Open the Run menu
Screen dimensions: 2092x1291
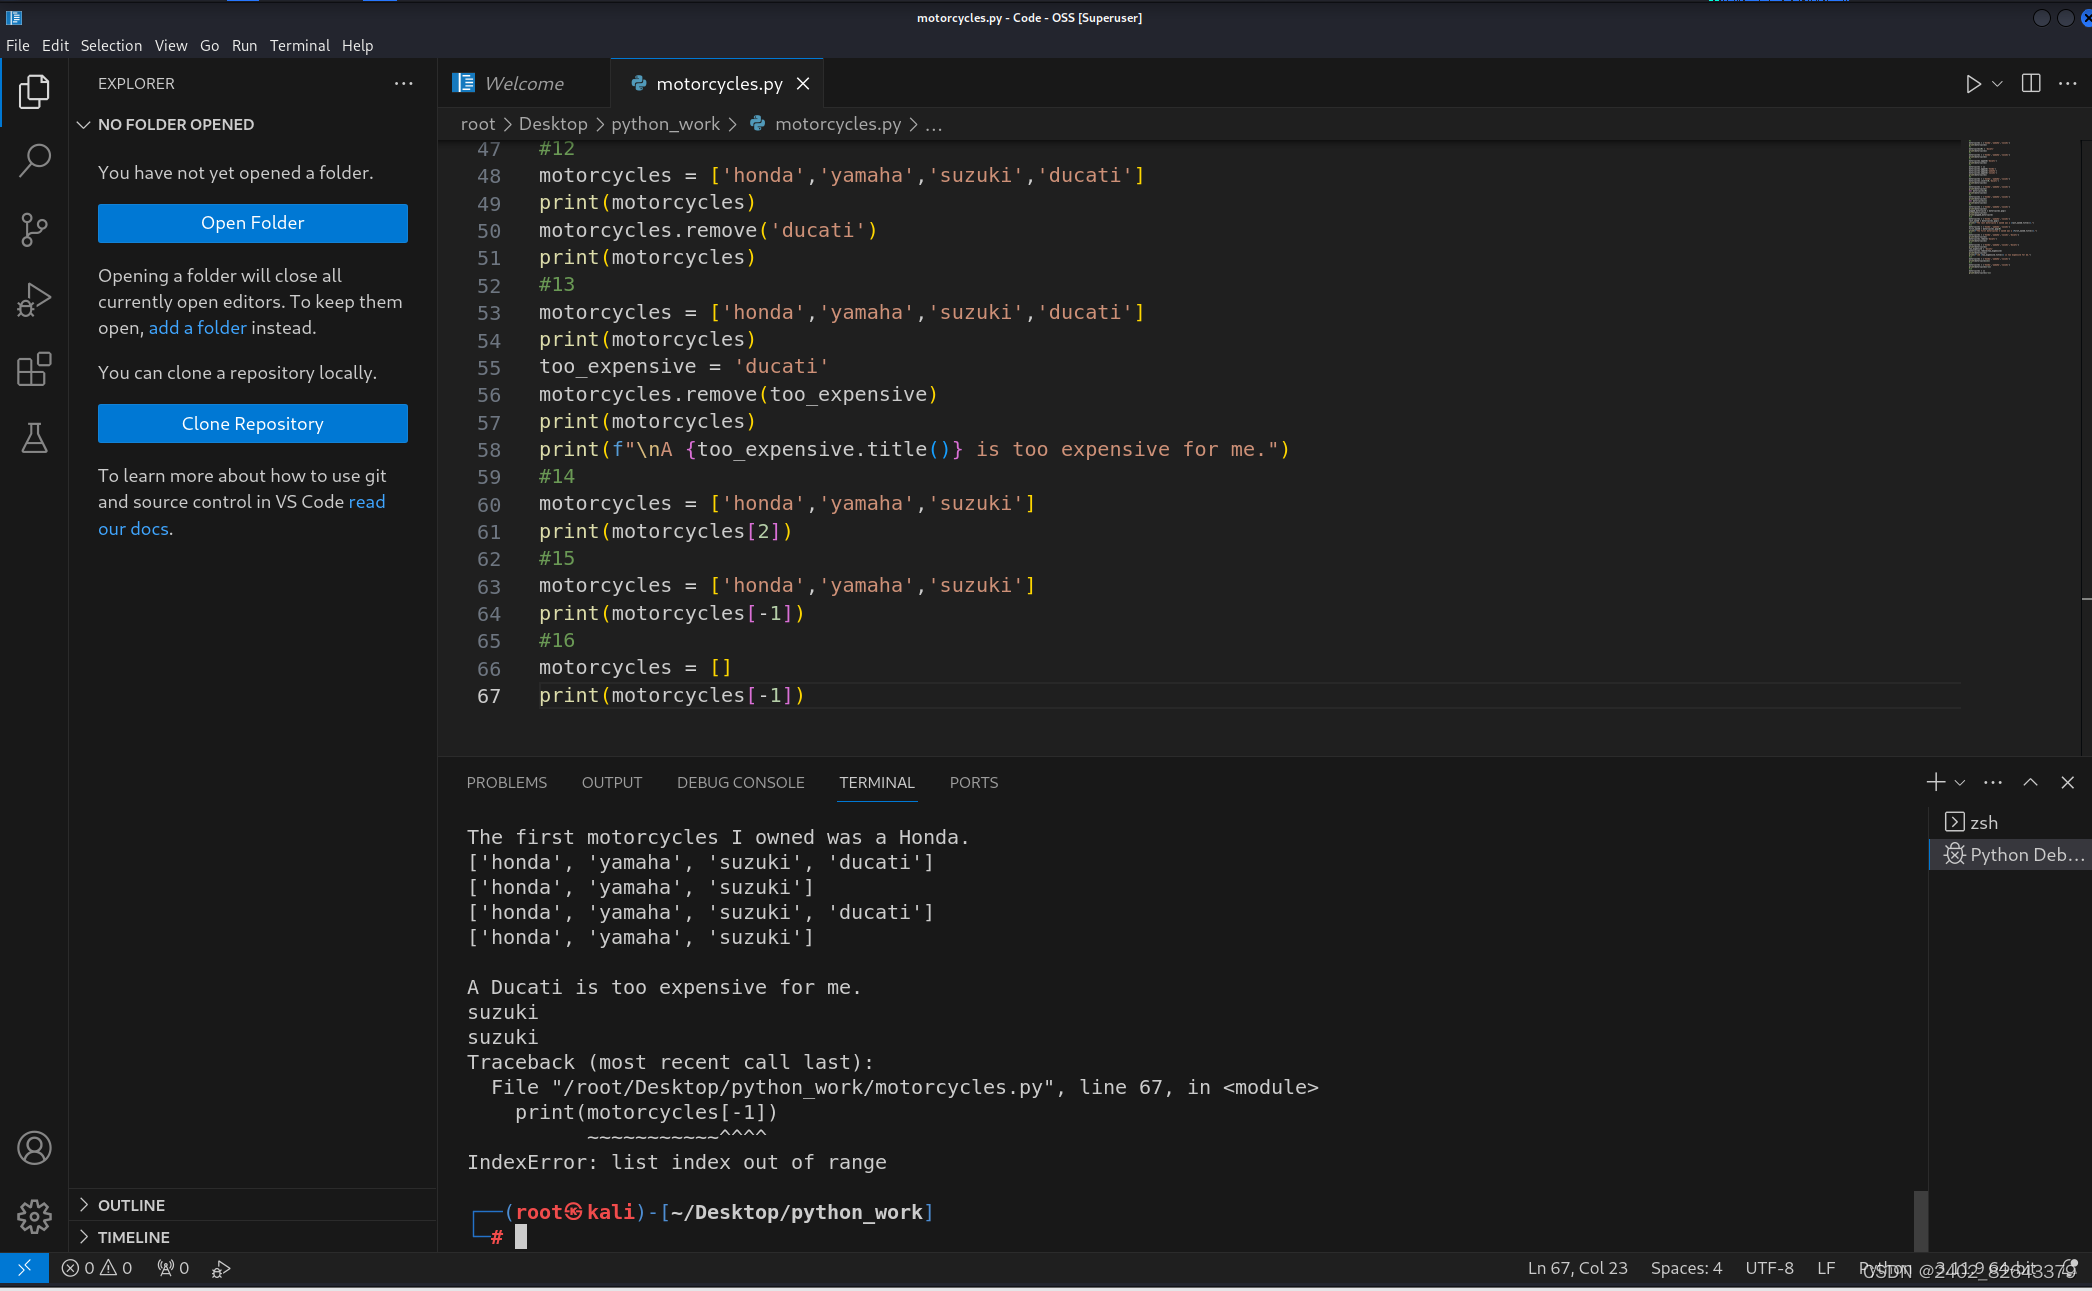[244, 45]
